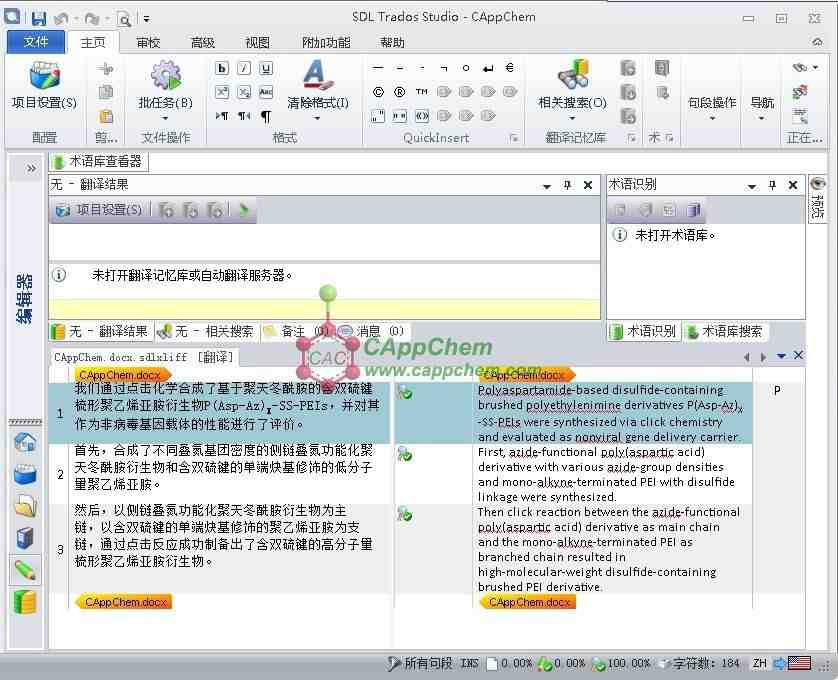The width and height of the screenshot is (838, 680).
Task: Apply bold formatting button
Action: pos(222,68)
